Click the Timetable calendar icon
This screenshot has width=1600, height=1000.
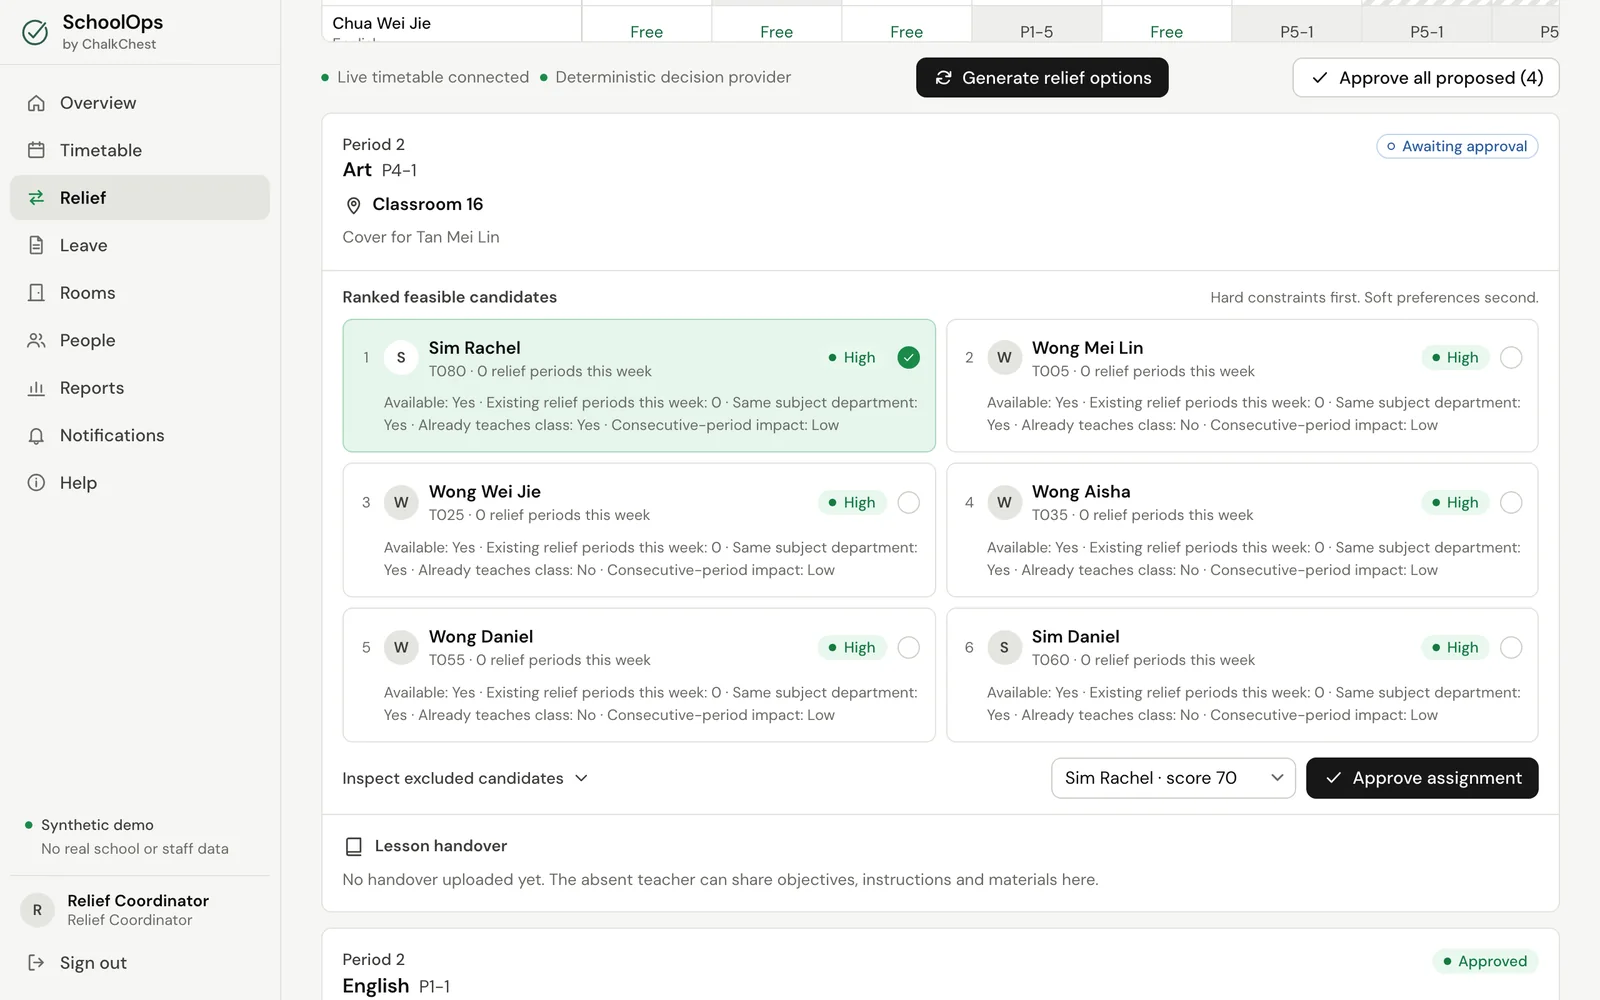click(x=36, y=150)
